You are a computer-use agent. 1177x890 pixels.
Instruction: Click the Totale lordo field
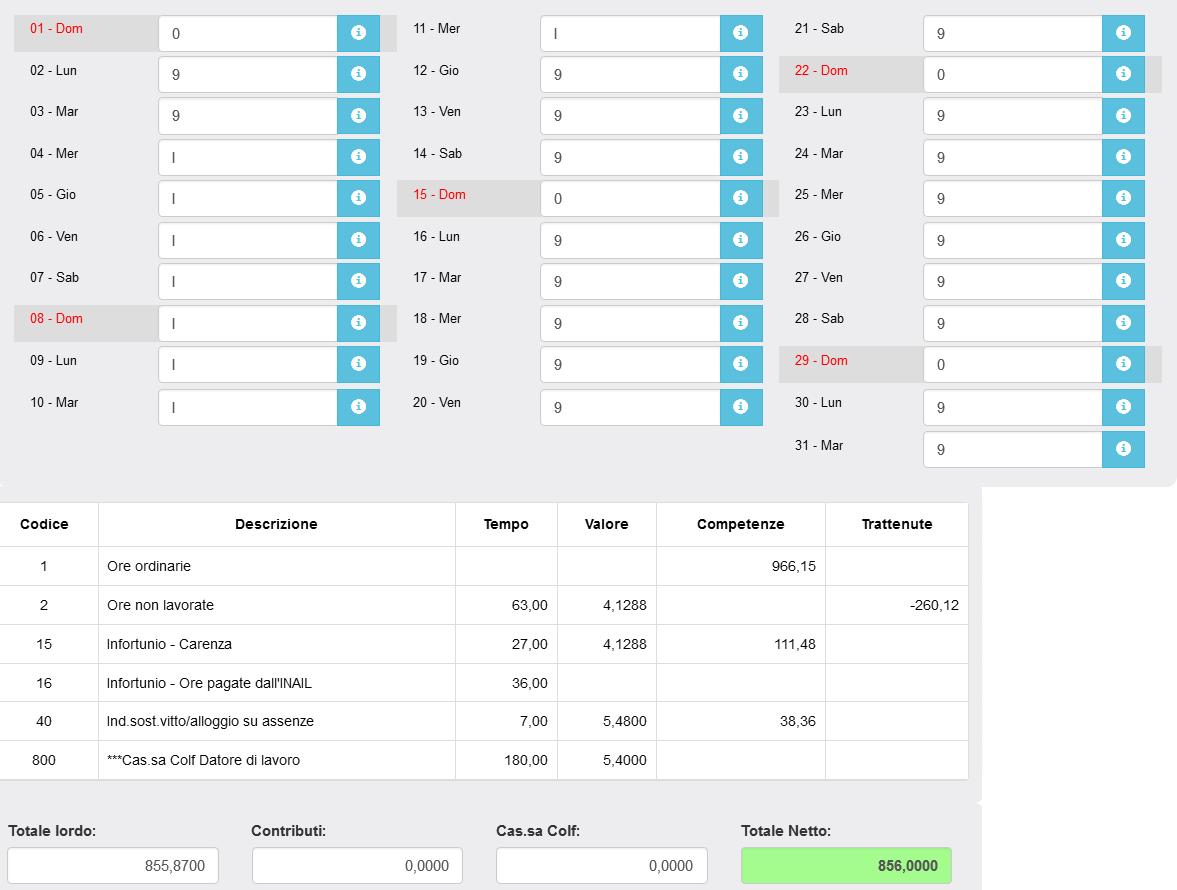coord(113,865)
